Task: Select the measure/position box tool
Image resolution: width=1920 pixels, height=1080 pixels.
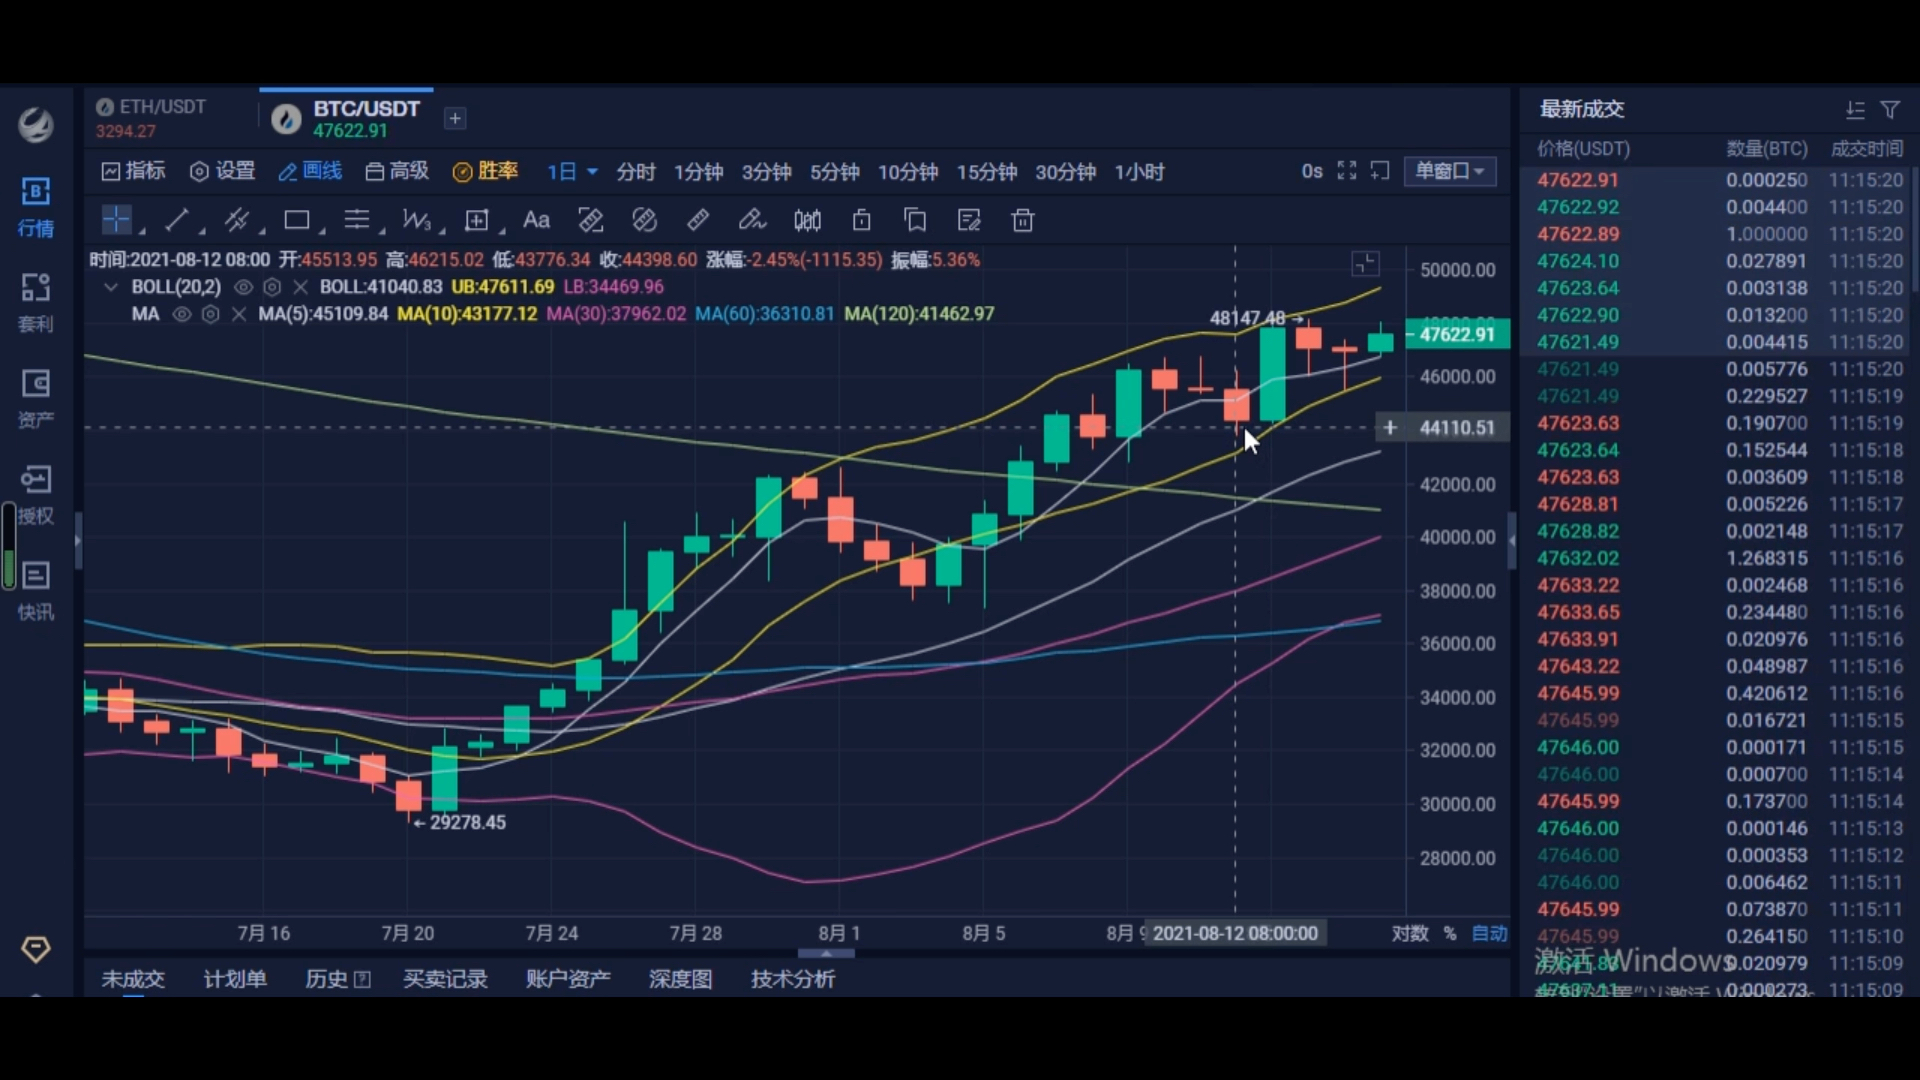Action: pyautogui.click(x=477, y=220)
